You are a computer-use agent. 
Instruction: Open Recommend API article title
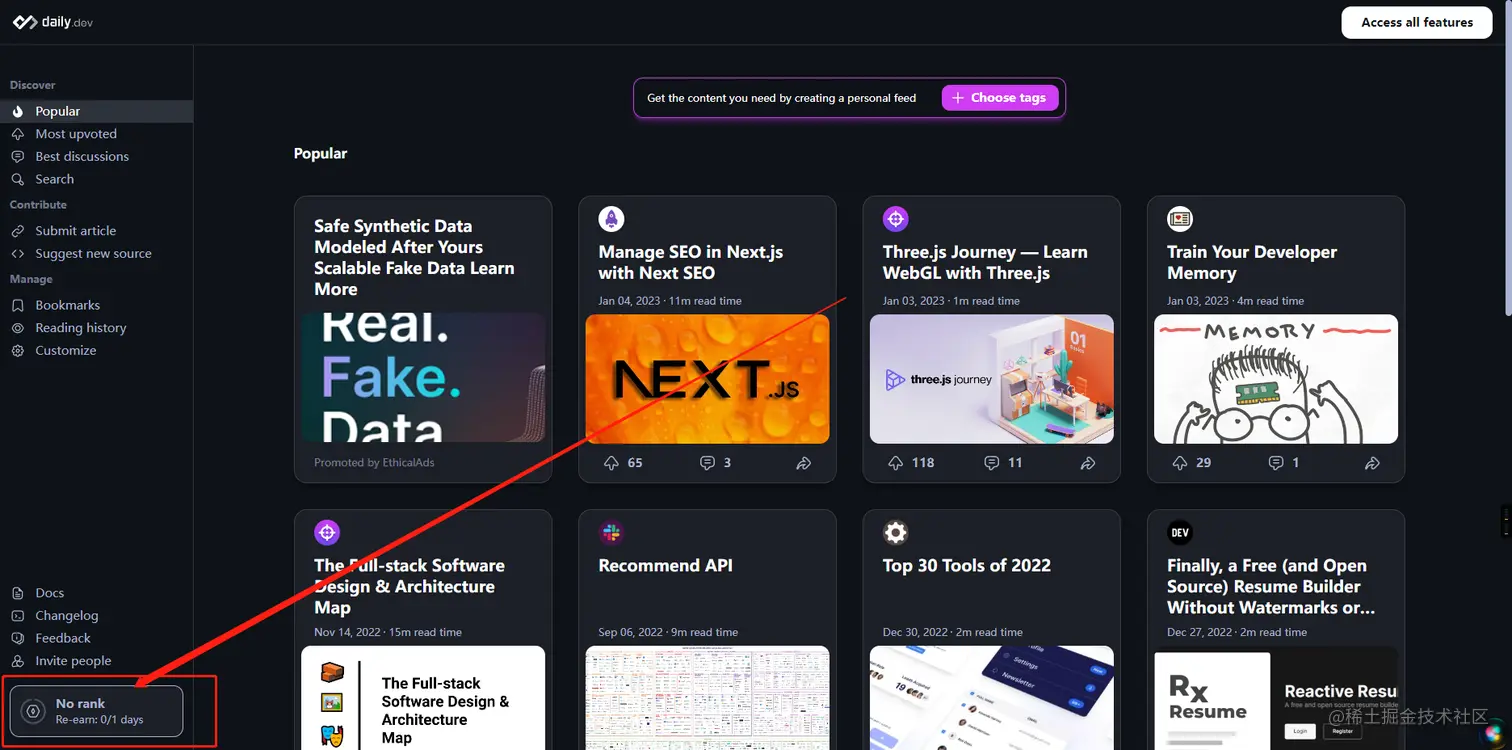click(665, 565)
